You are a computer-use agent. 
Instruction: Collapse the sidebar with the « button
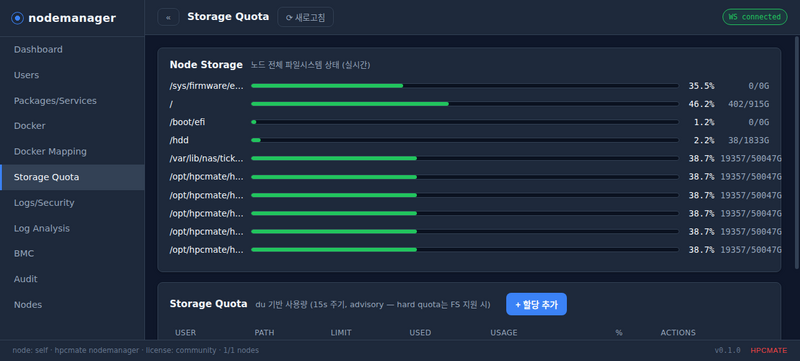(168, 17)
